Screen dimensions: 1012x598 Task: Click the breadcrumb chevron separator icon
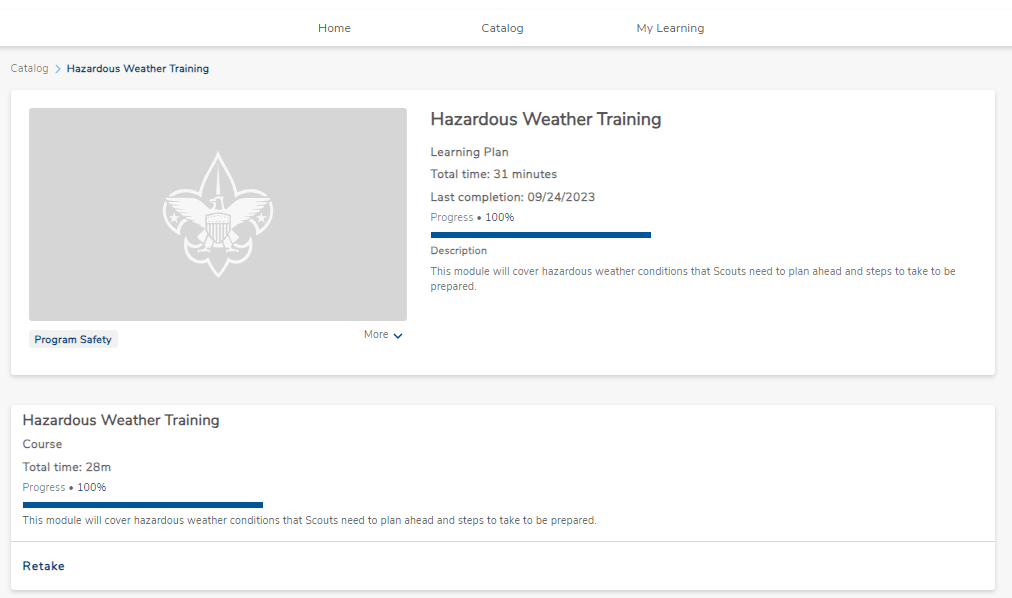(x=58, y=69)
